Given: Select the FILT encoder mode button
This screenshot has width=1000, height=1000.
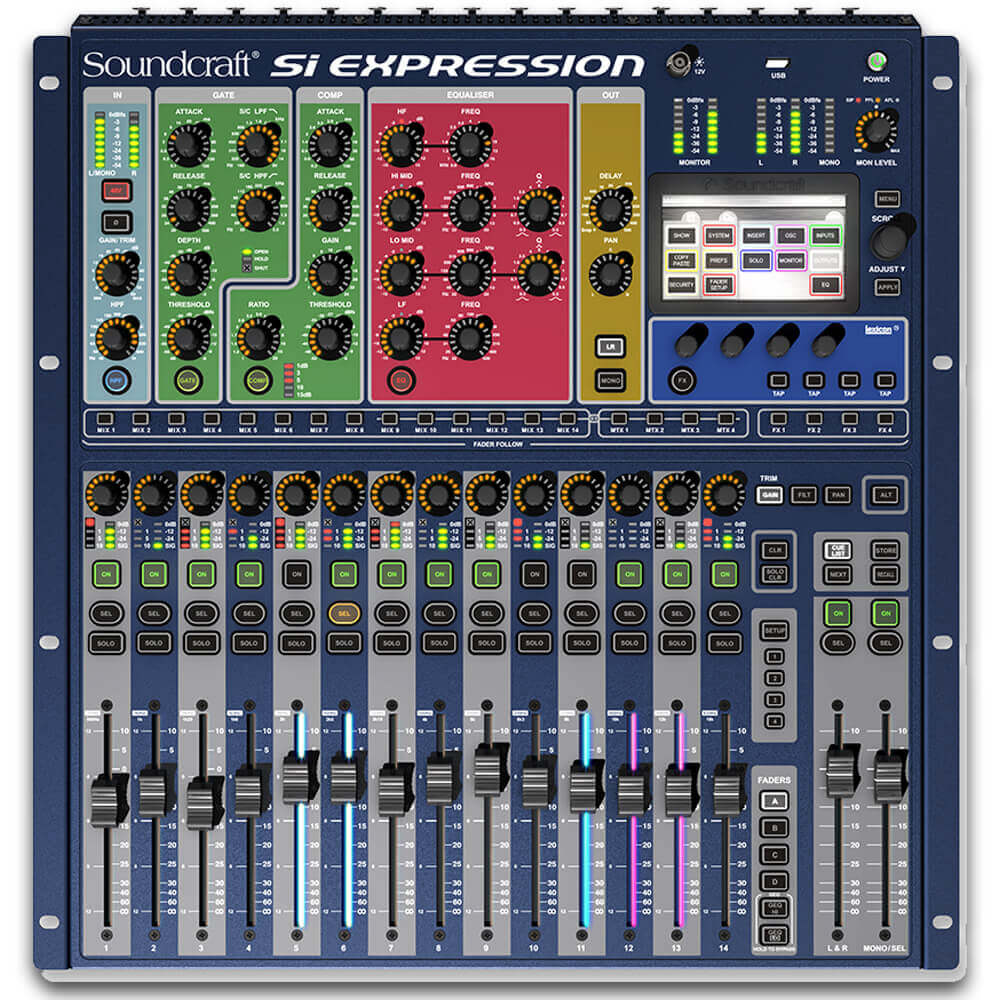Looking at the screenshot, I should 804,495.
